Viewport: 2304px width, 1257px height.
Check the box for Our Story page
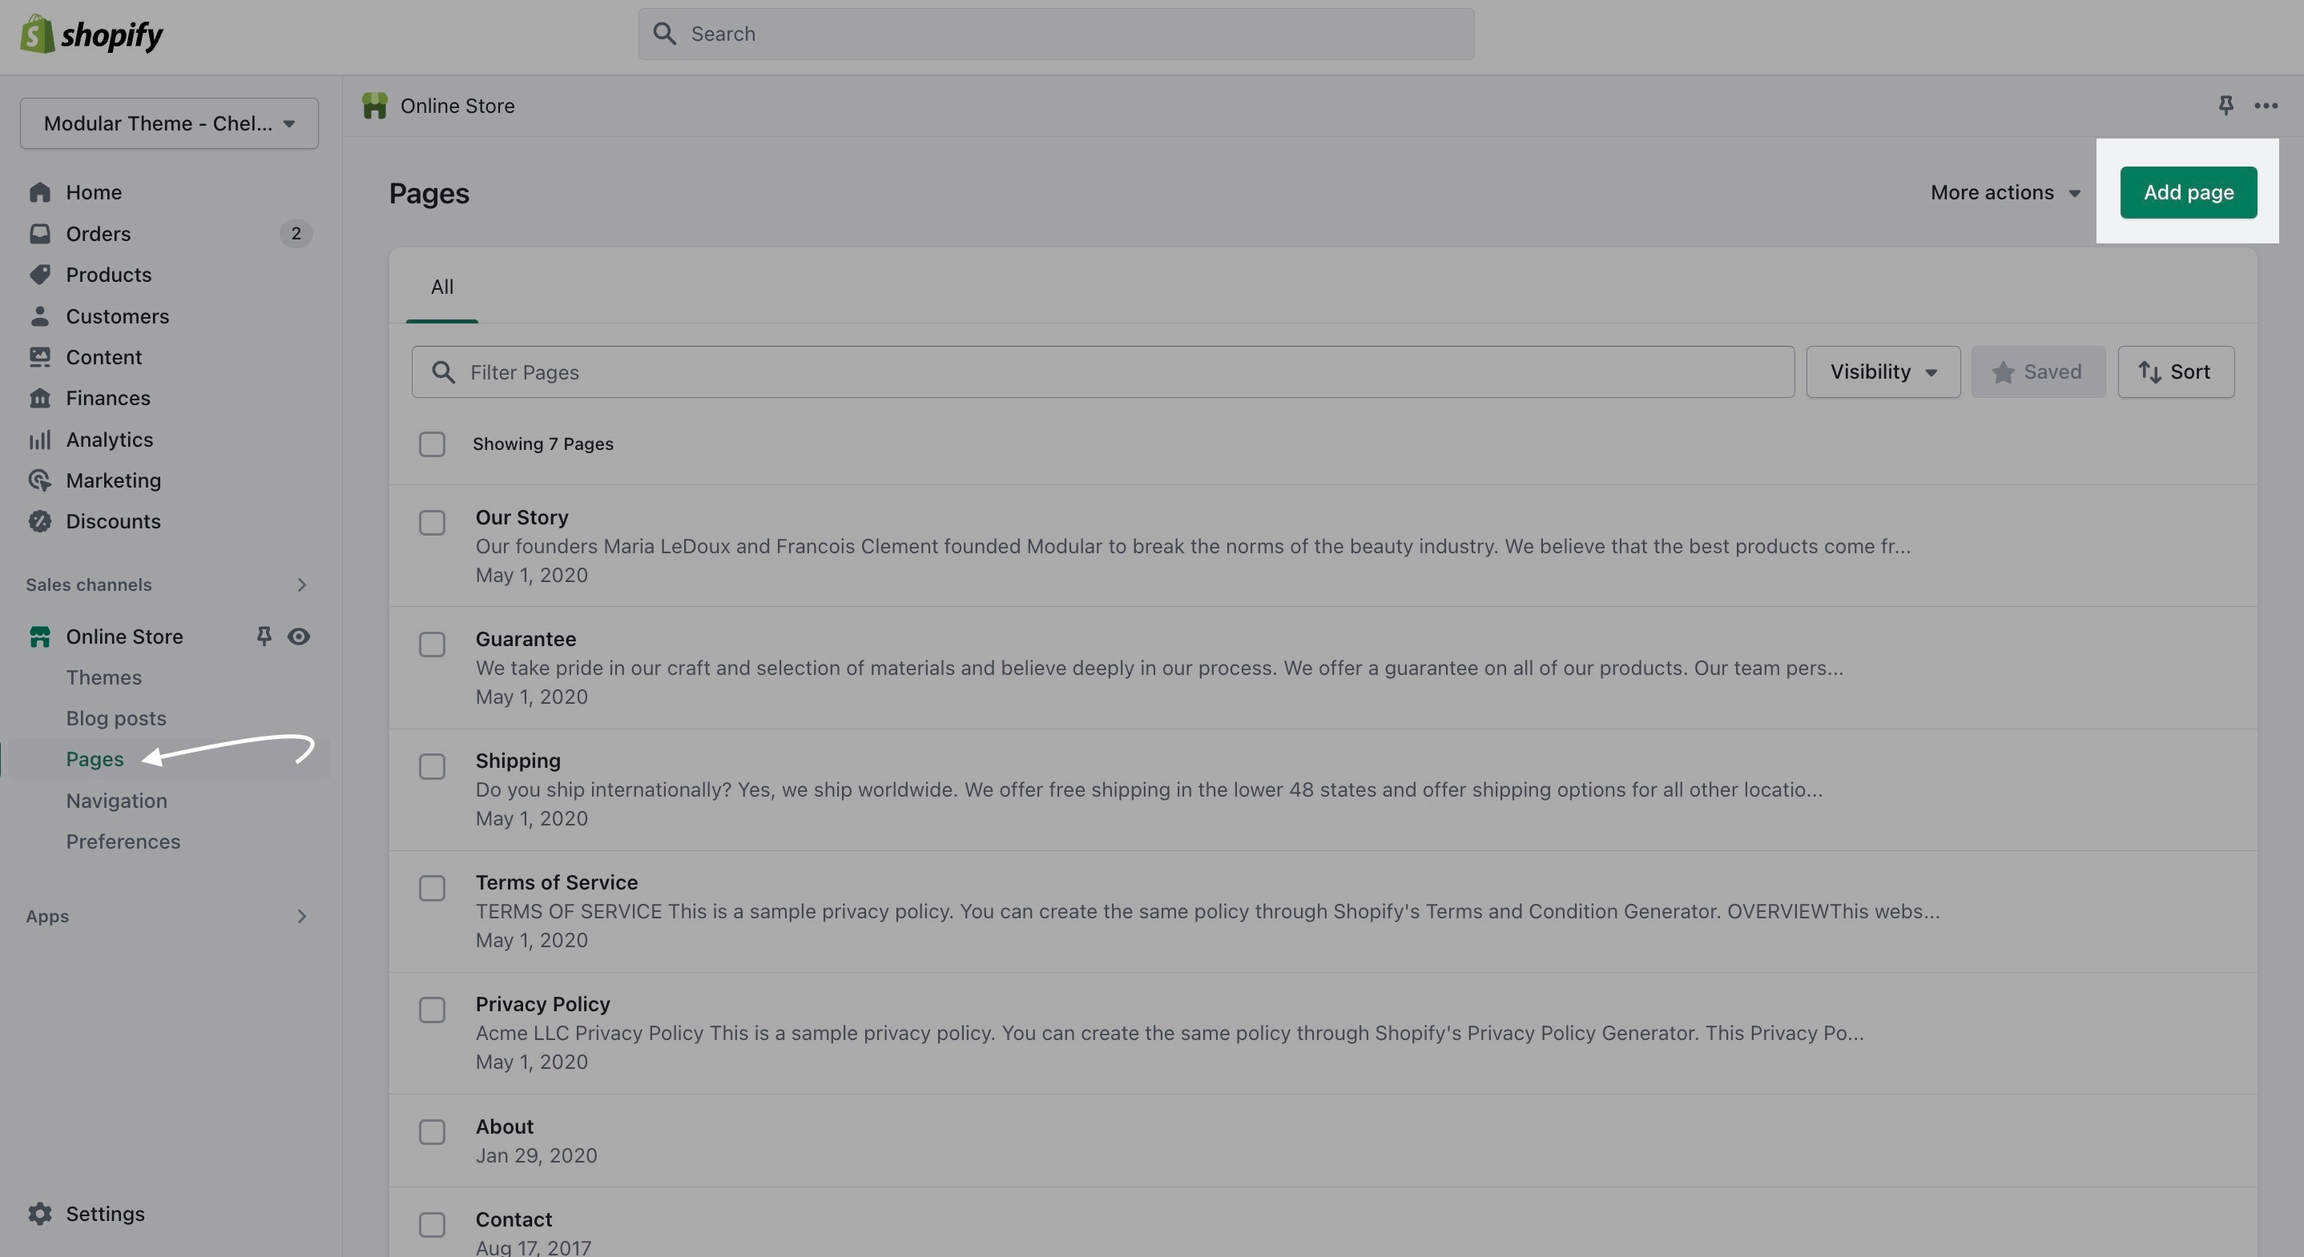pyautogui.click(x=432, y=523)
